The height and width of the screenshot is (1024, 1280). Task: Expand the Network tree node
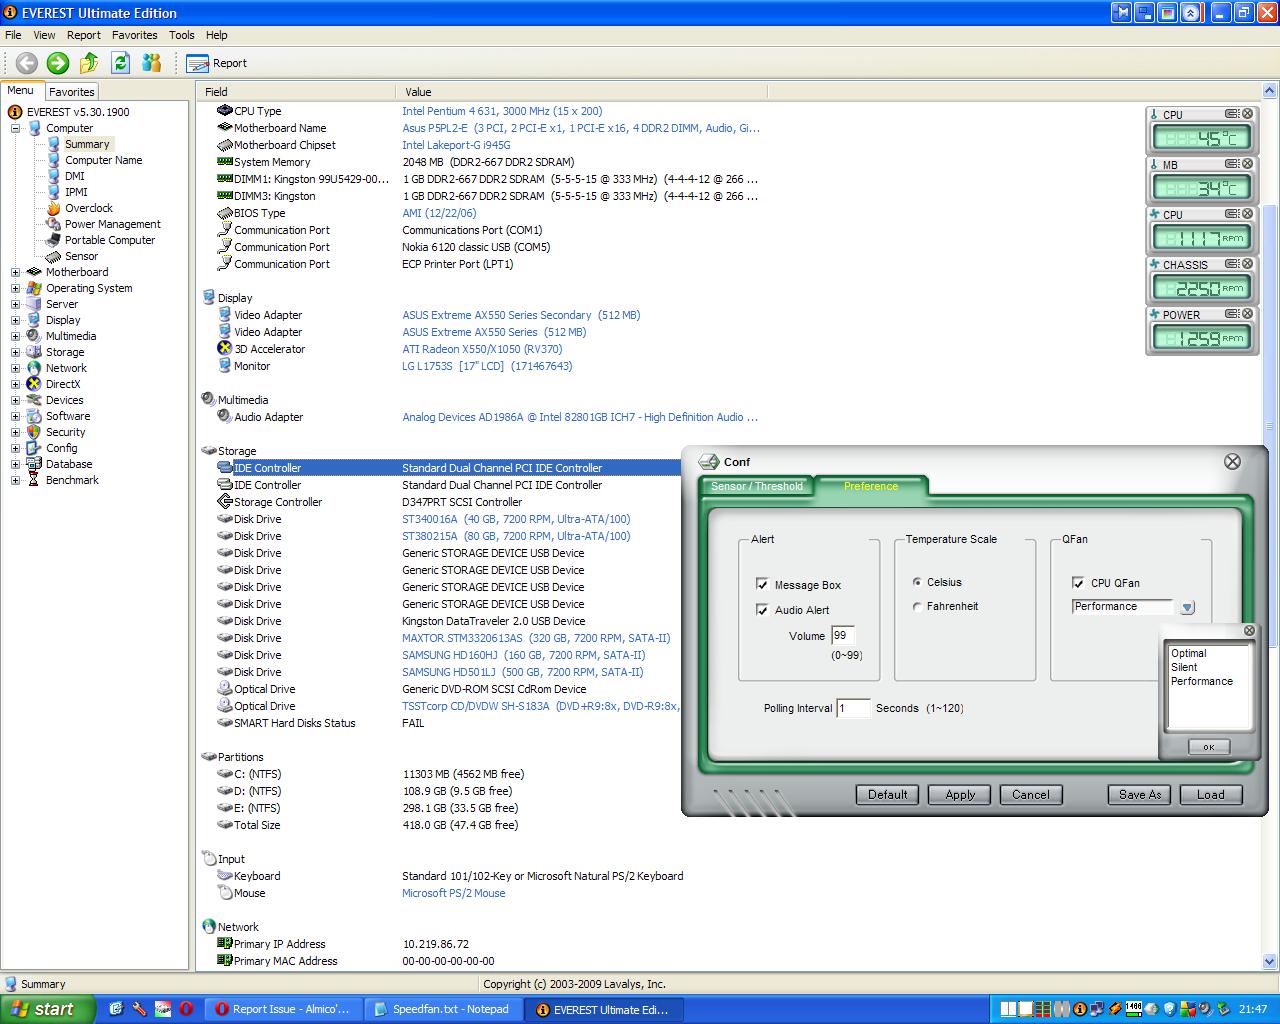[15, 368]
